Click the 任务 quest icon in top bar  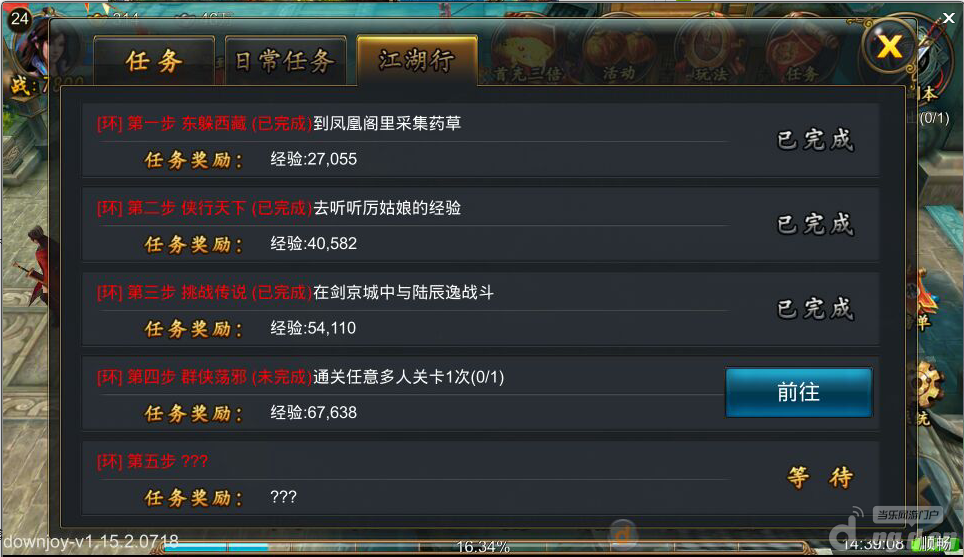click(802, 54)
